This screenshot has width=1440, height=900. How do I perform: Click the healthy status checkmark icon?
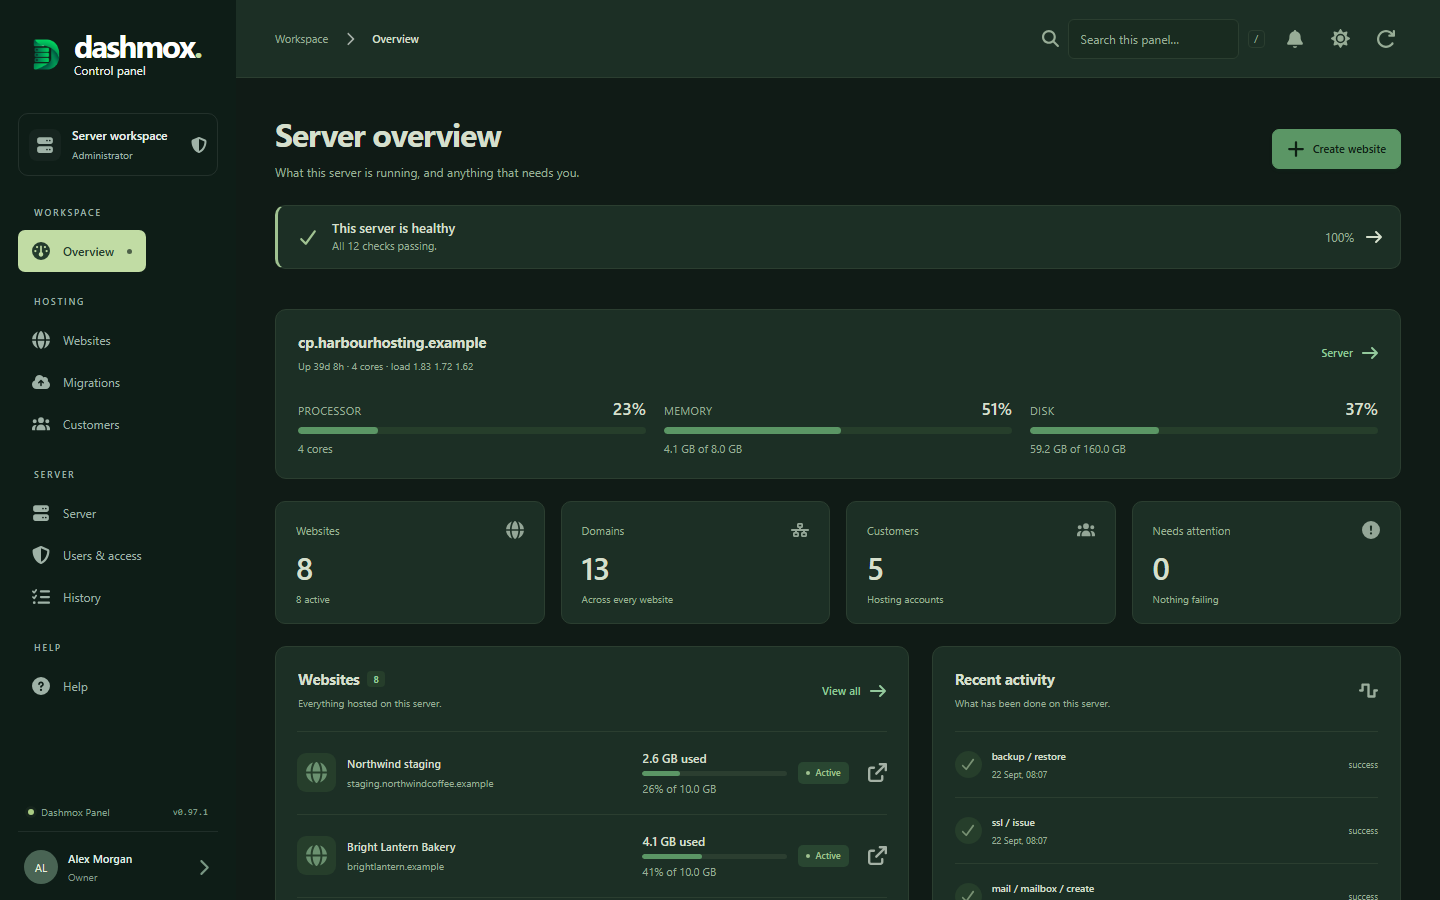(308, 237)
